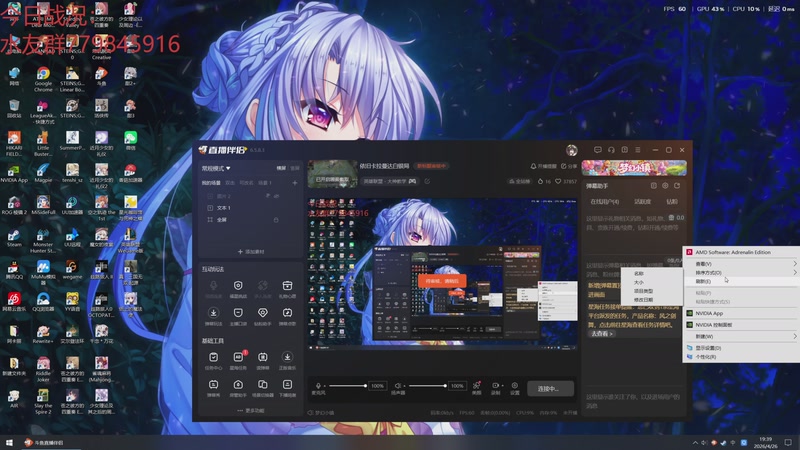Switch to landscape 横屏 orientation
The width and height of the screenshot is (800, 450).
pos(281,168)
